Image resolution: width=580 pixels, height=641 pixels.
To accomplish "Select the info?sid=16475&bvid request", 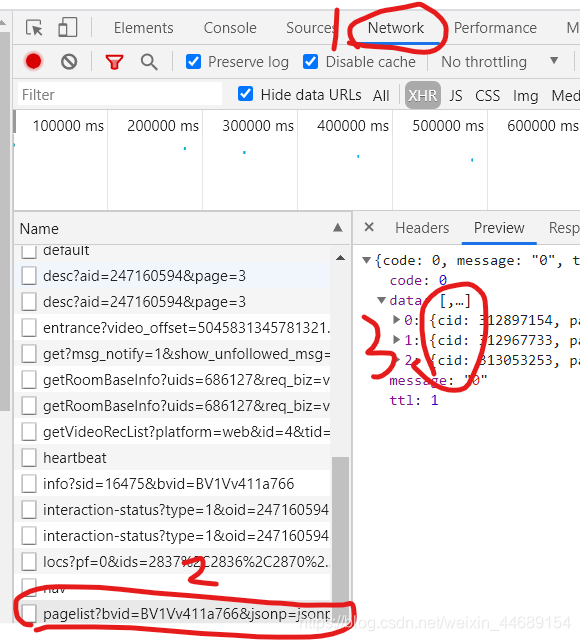I will 173,484.
